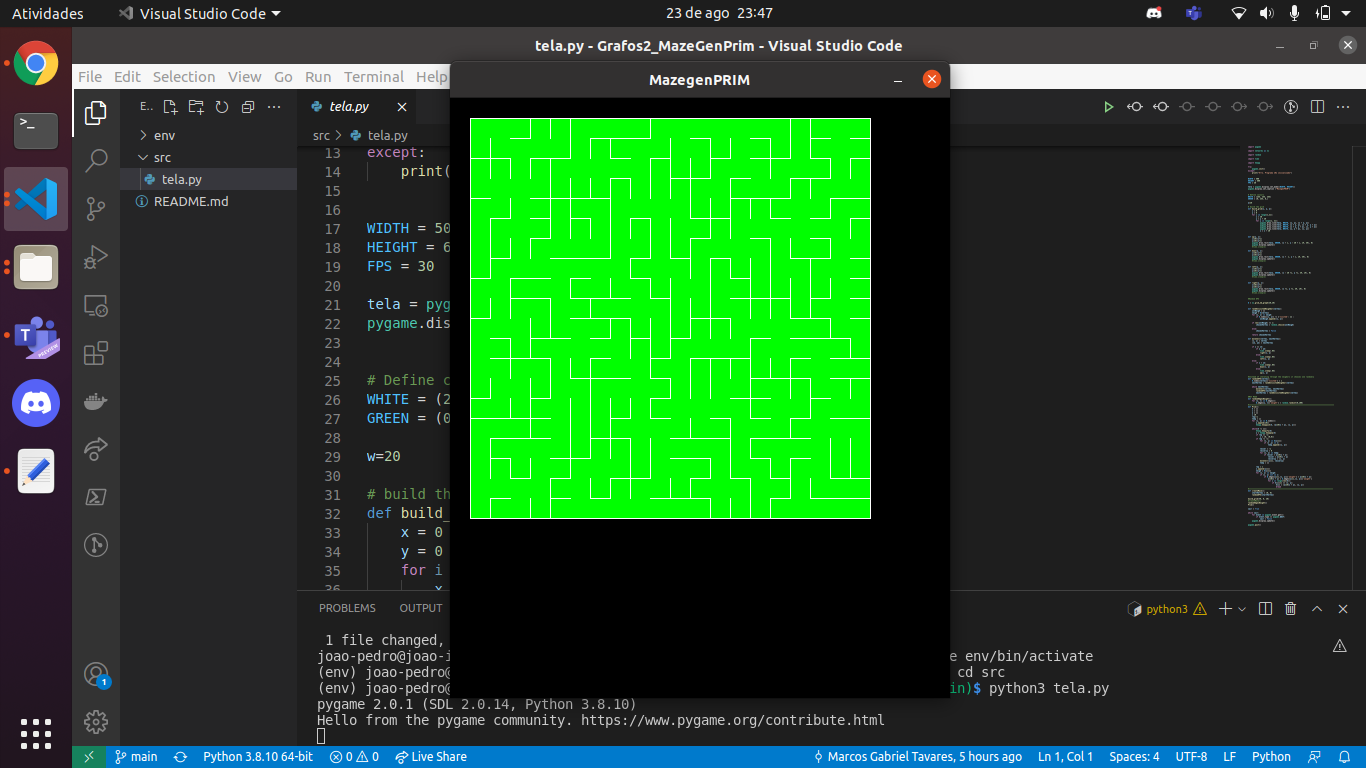
Task: Switch to the OUTPUT panel tab
Action: [420, 608]
